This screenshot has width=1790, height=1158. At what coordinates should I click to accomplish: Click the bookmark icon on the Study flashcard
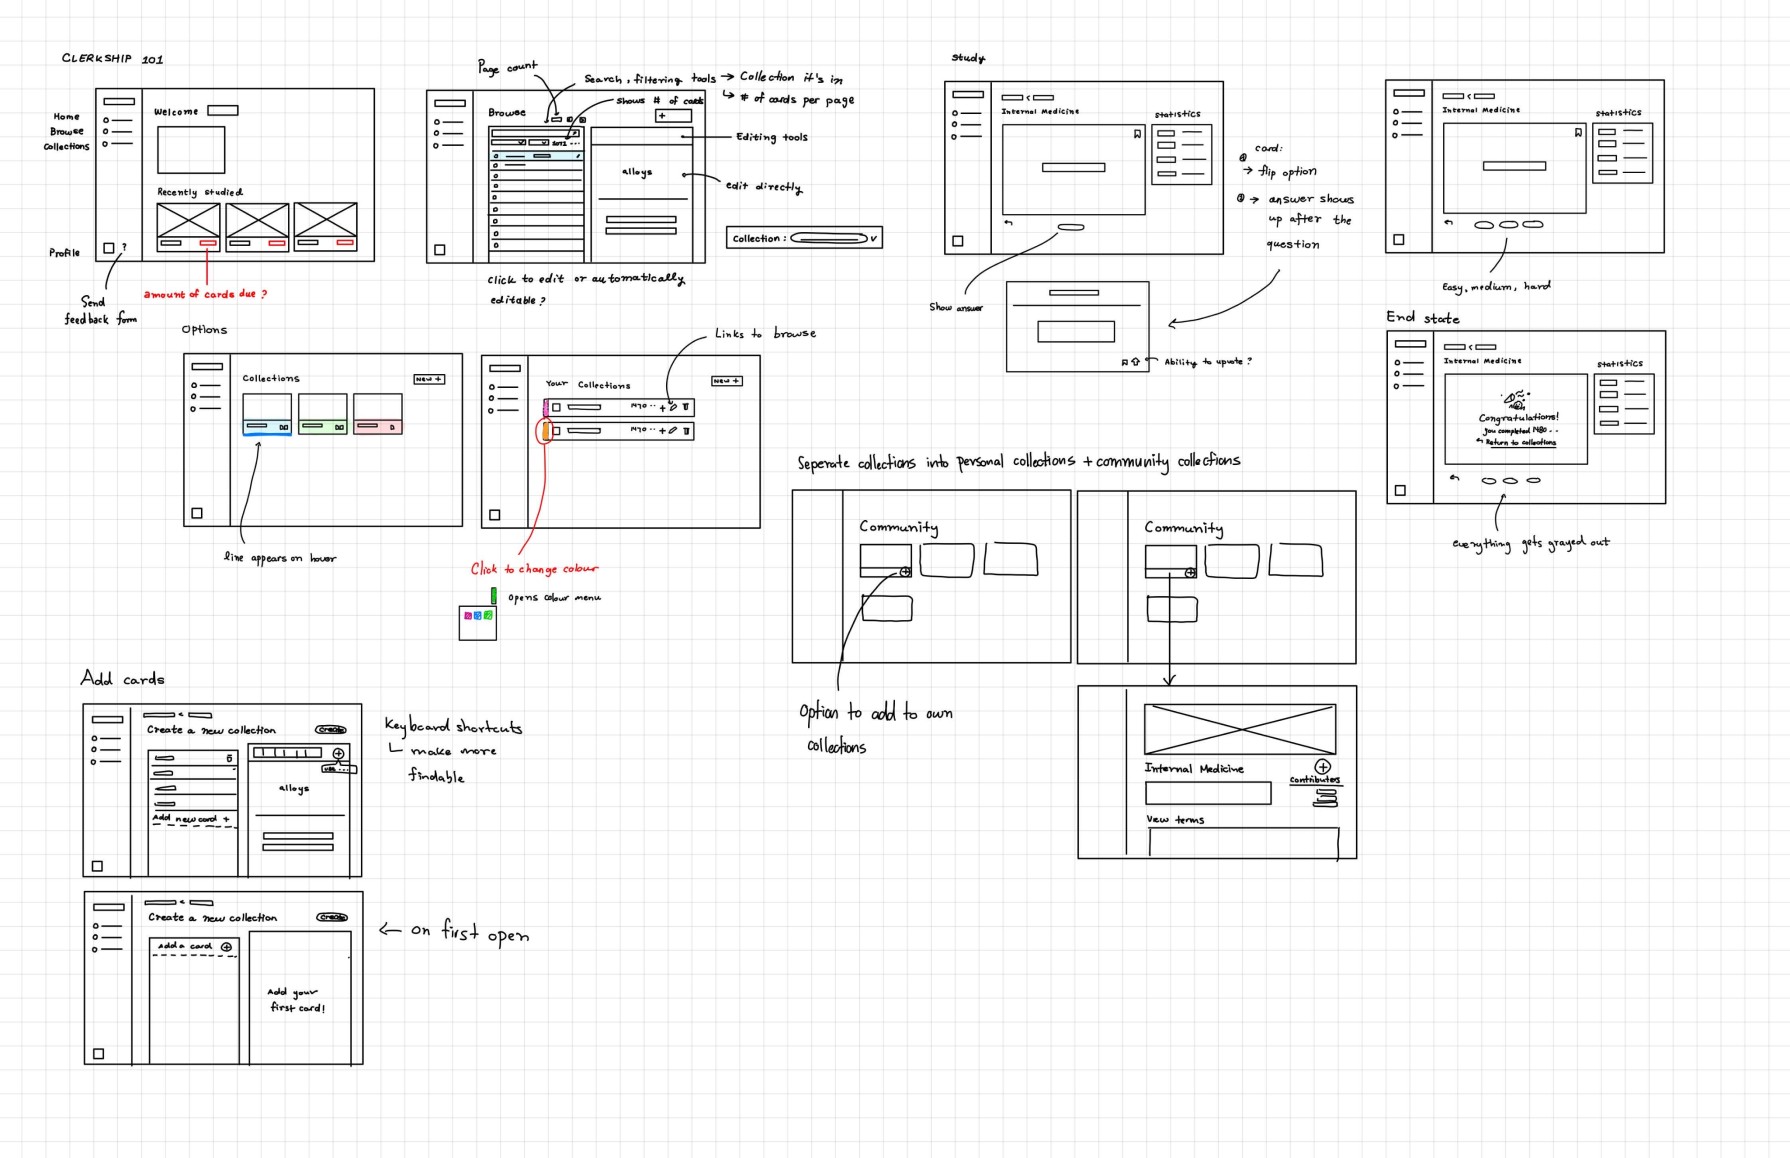pyautogui.click(x=1137, y=133)
